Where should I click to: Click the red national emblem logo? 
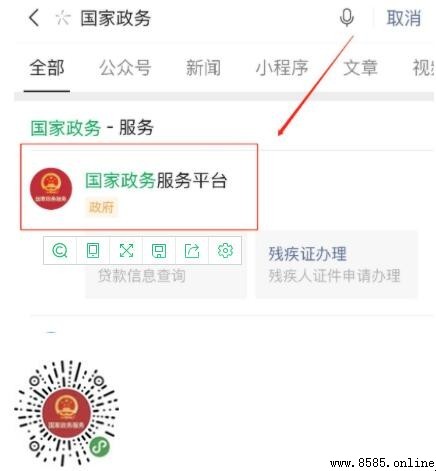(x=51, y=189)
